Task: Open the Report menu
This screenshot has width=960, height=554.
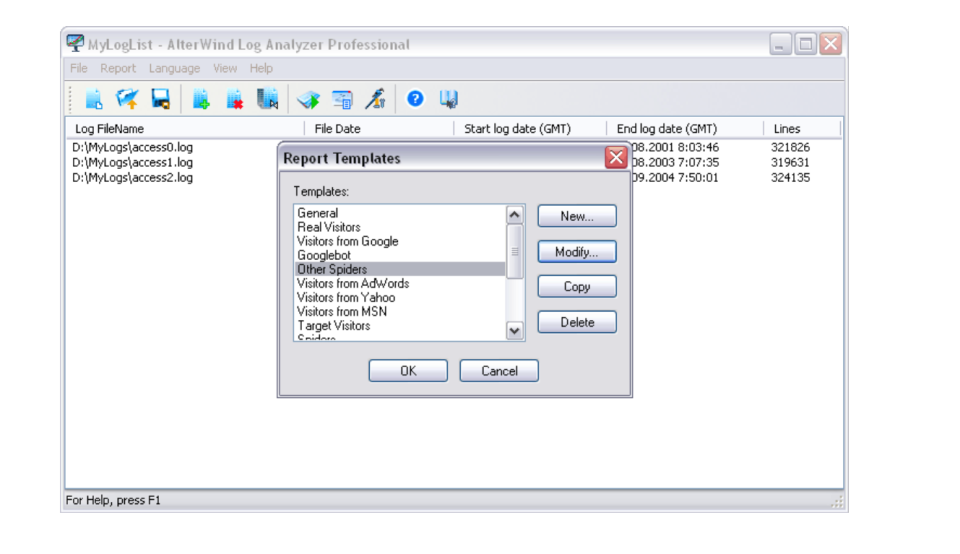Action: [118, 68]
